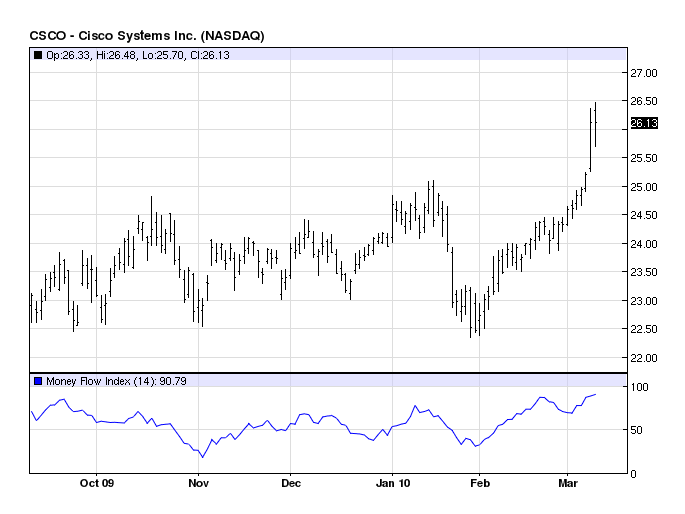The width and height of the screenshot is (685, 514).
Task: Click the black price legend square
Action: coord(38,55)
